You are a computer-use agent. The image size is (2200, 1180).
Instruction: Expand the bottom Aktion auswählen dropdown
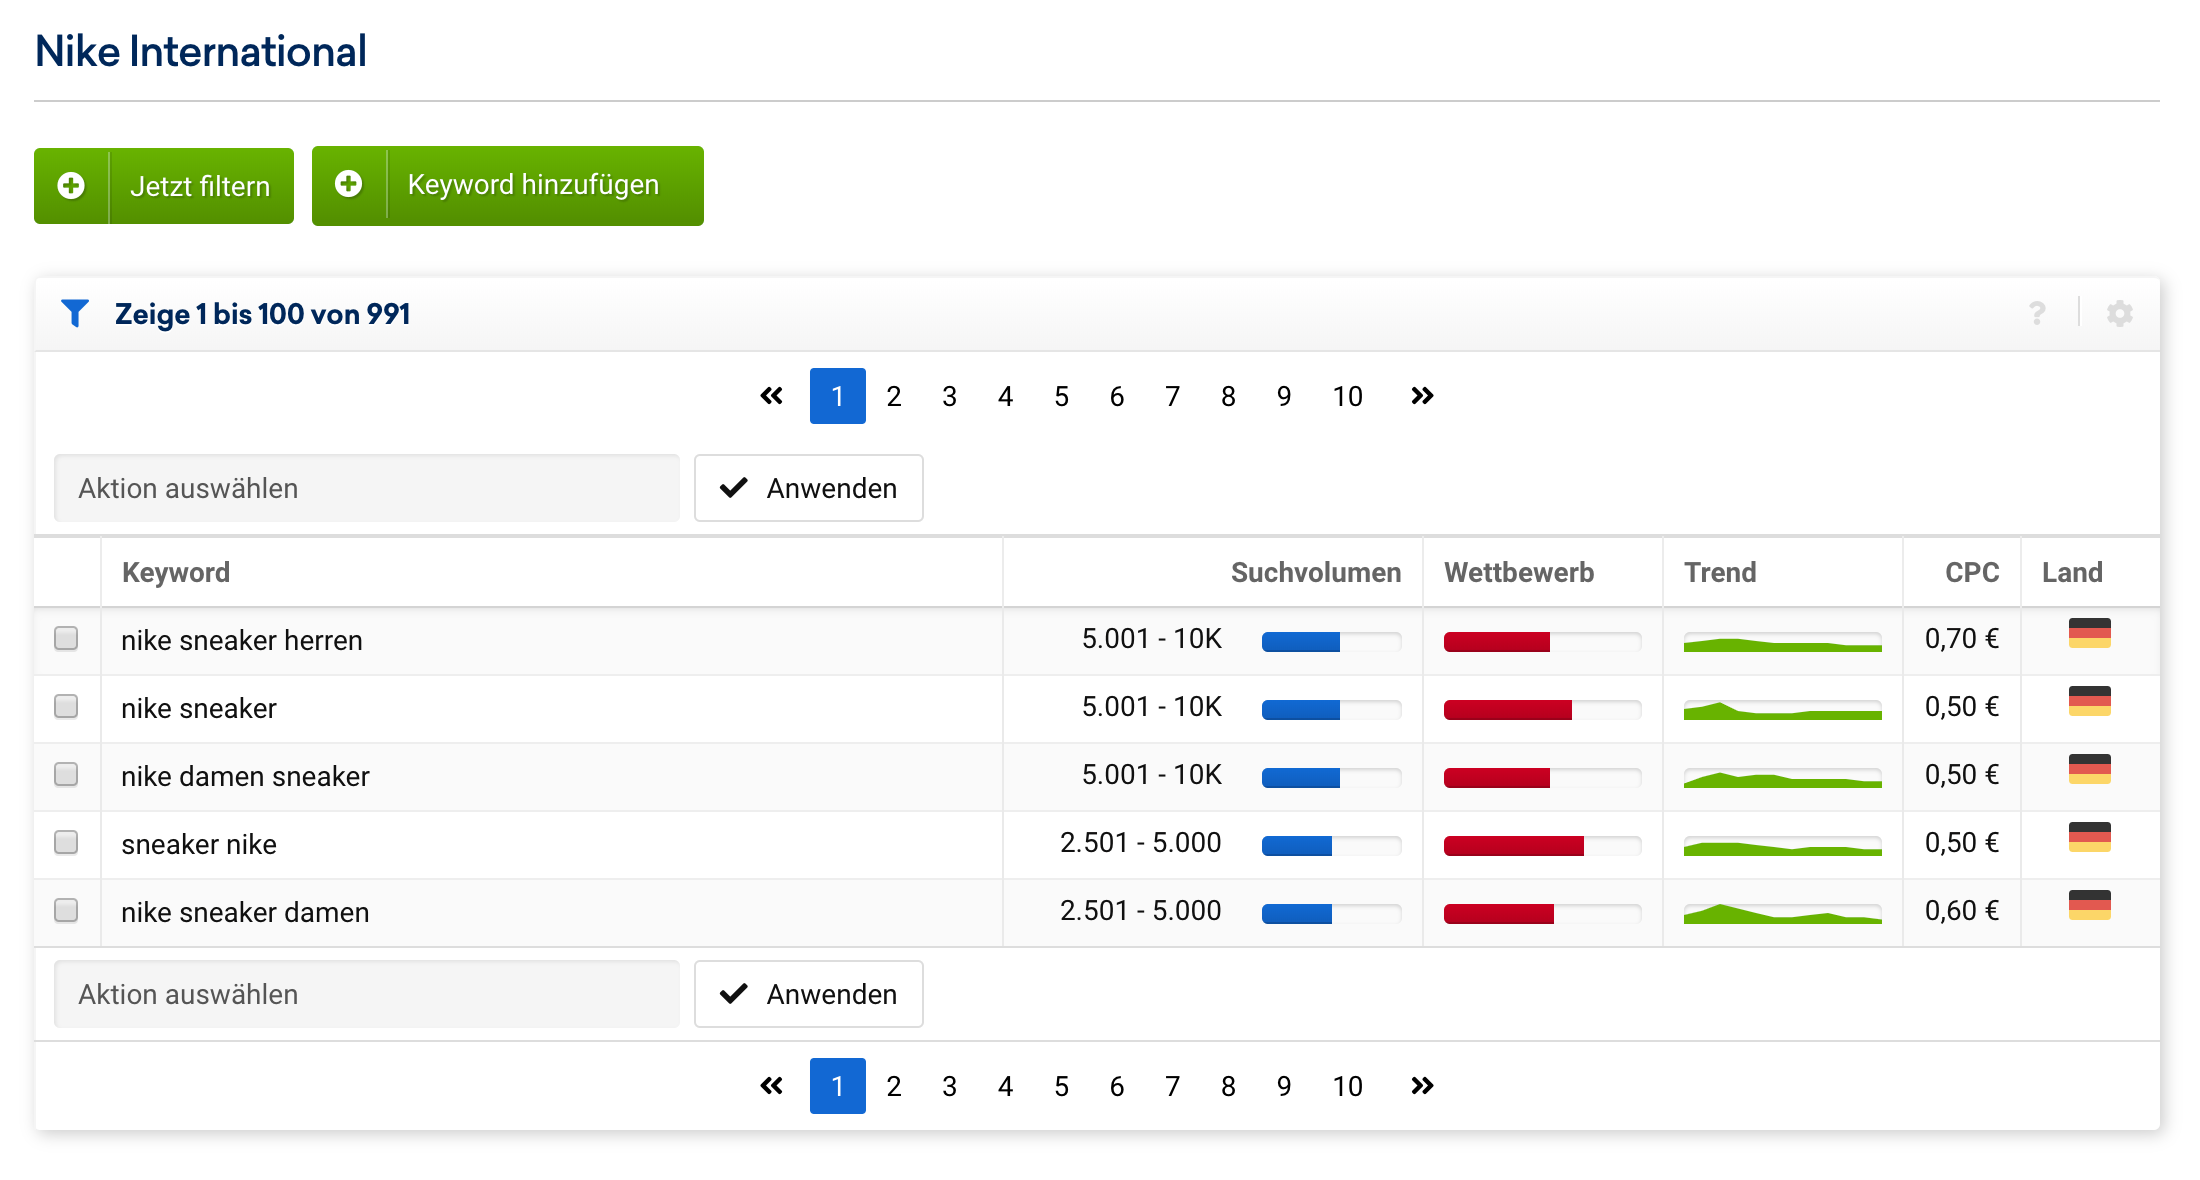pos(366,994)
